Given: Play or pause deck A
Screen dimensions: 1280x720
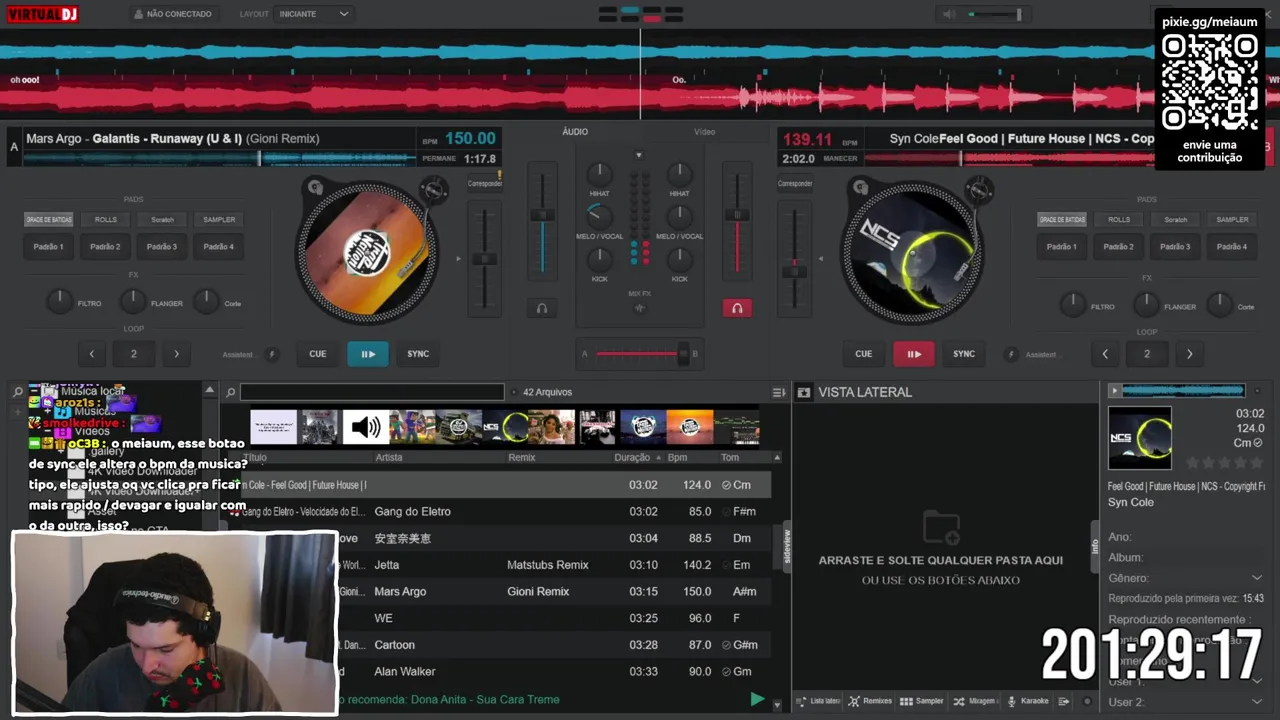Looking at the screenshot, I should tap(368, 353).
